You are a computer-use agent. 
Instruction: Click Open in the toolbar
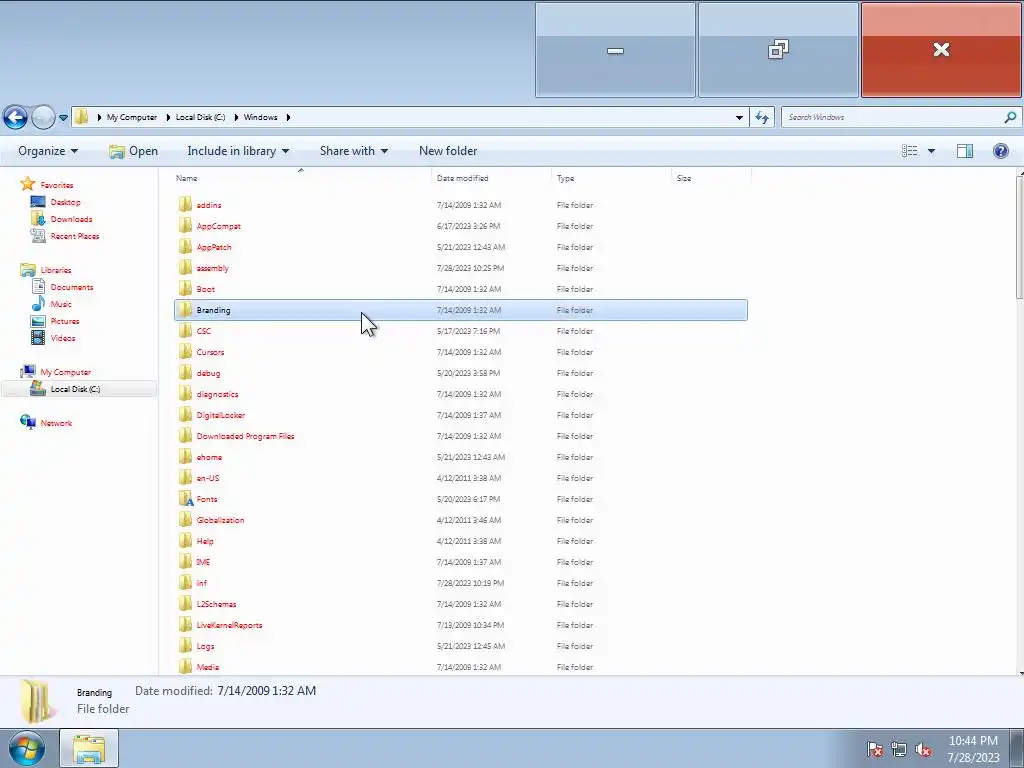pos(133,151)
